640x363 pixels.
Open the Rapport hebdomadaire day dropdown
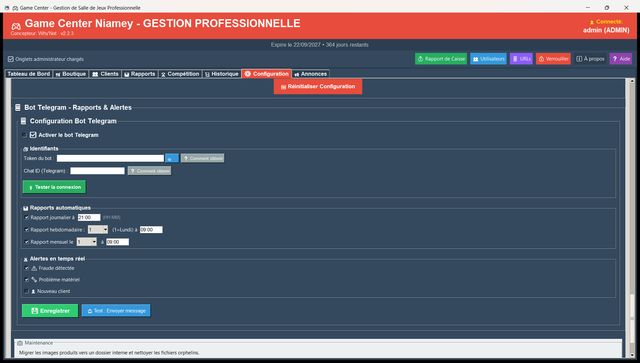98,230
